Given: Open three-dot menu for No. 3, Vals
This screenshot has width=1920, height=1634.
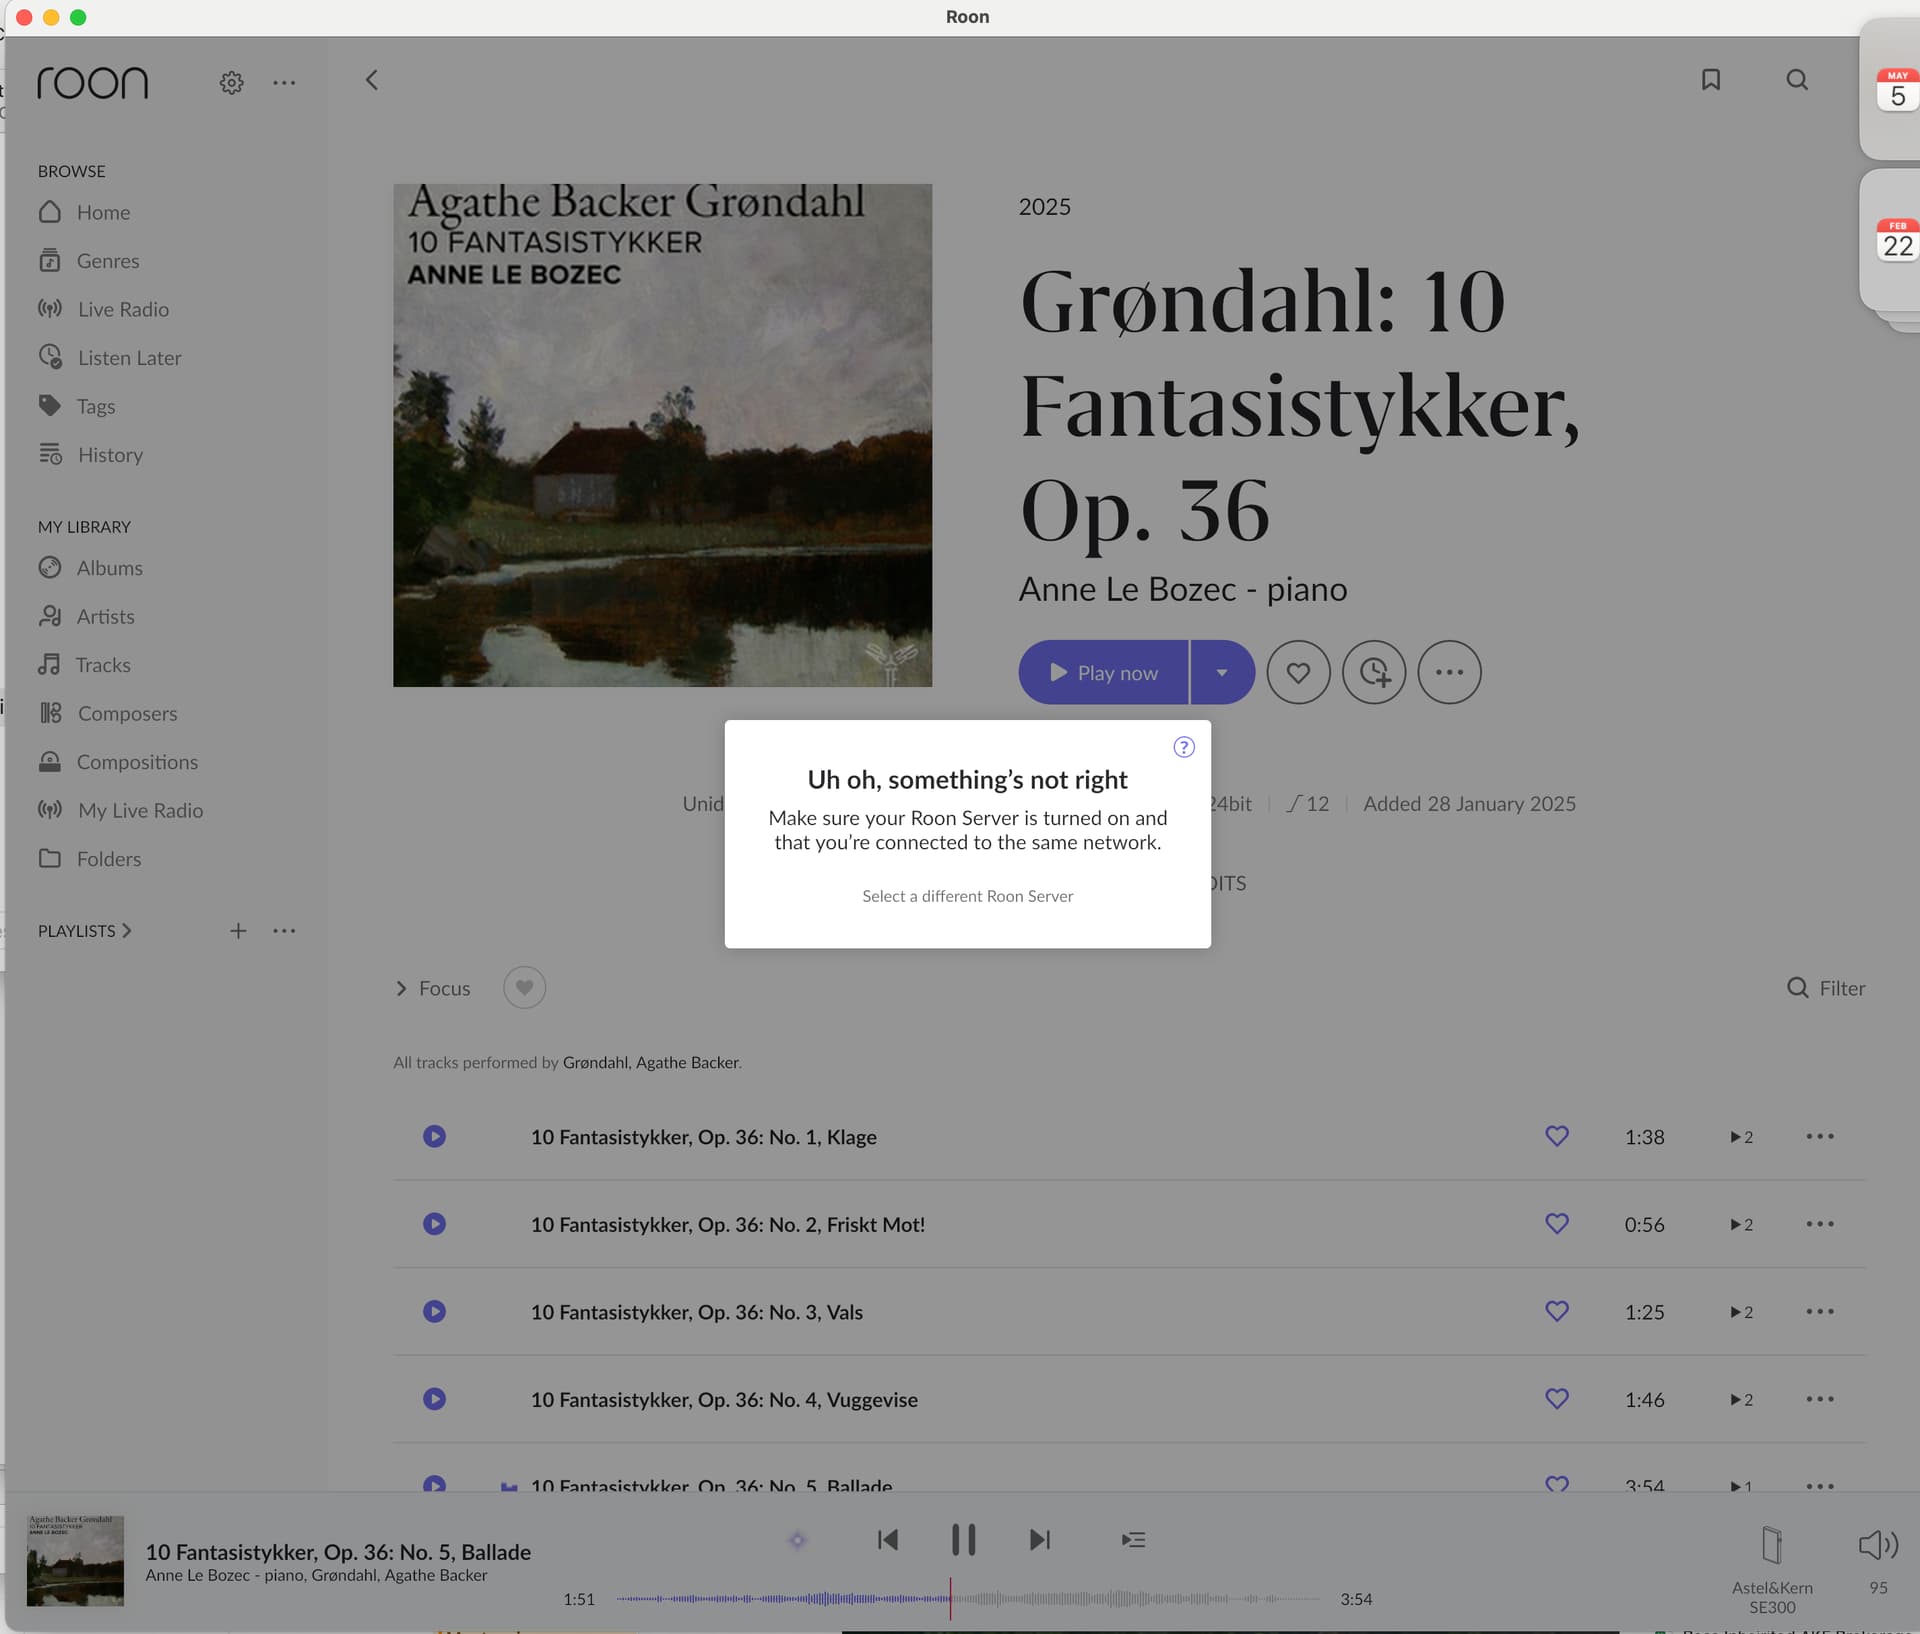Looking at the screenshot, I should click(1820, 1311).
